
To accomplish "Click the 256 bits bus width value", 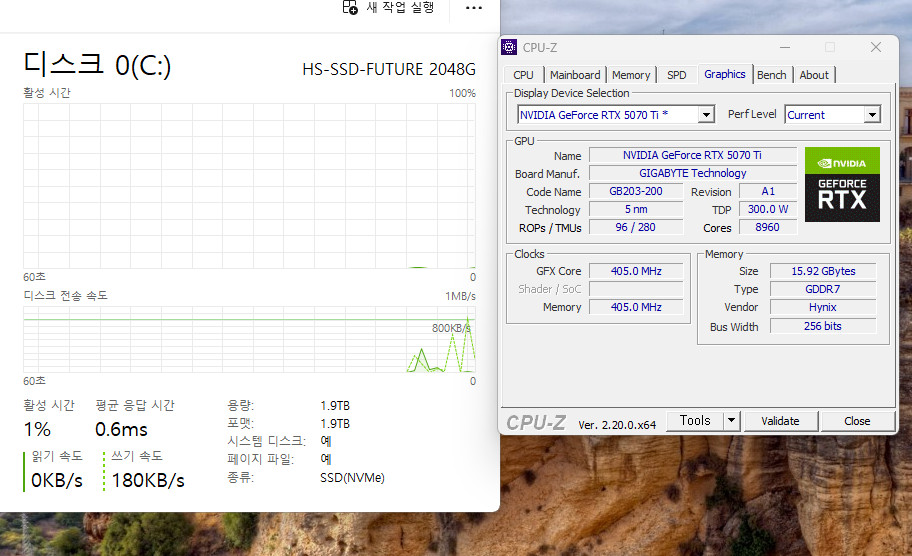I will [x=823, y=326].
